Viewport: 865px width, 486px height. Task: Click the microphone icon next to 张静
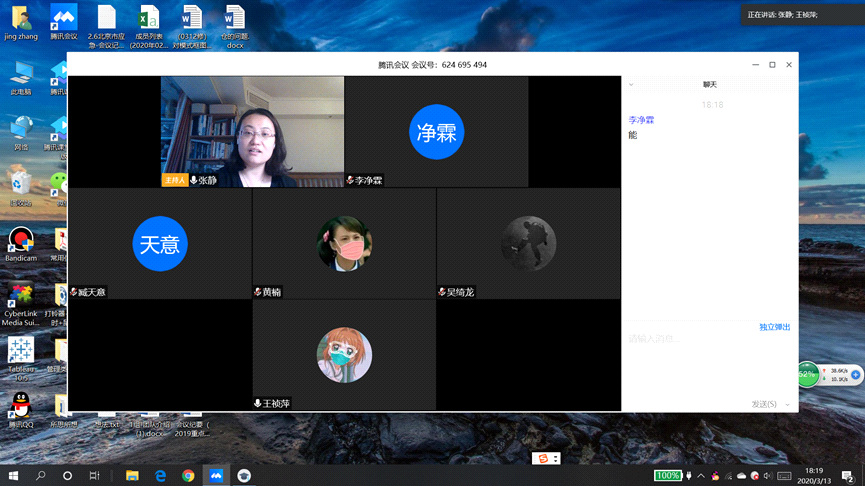(x=194, y=181)
